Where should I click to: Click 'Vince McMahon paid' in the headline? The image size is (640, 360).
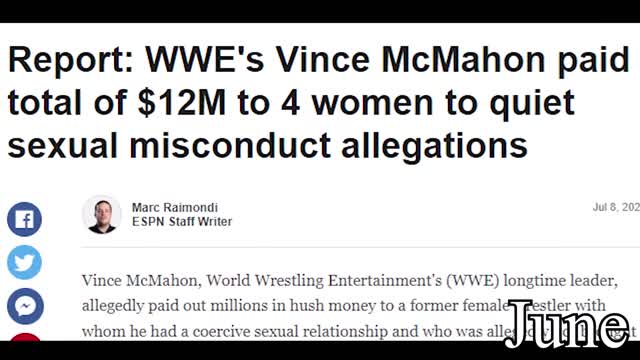click(452, 60)
